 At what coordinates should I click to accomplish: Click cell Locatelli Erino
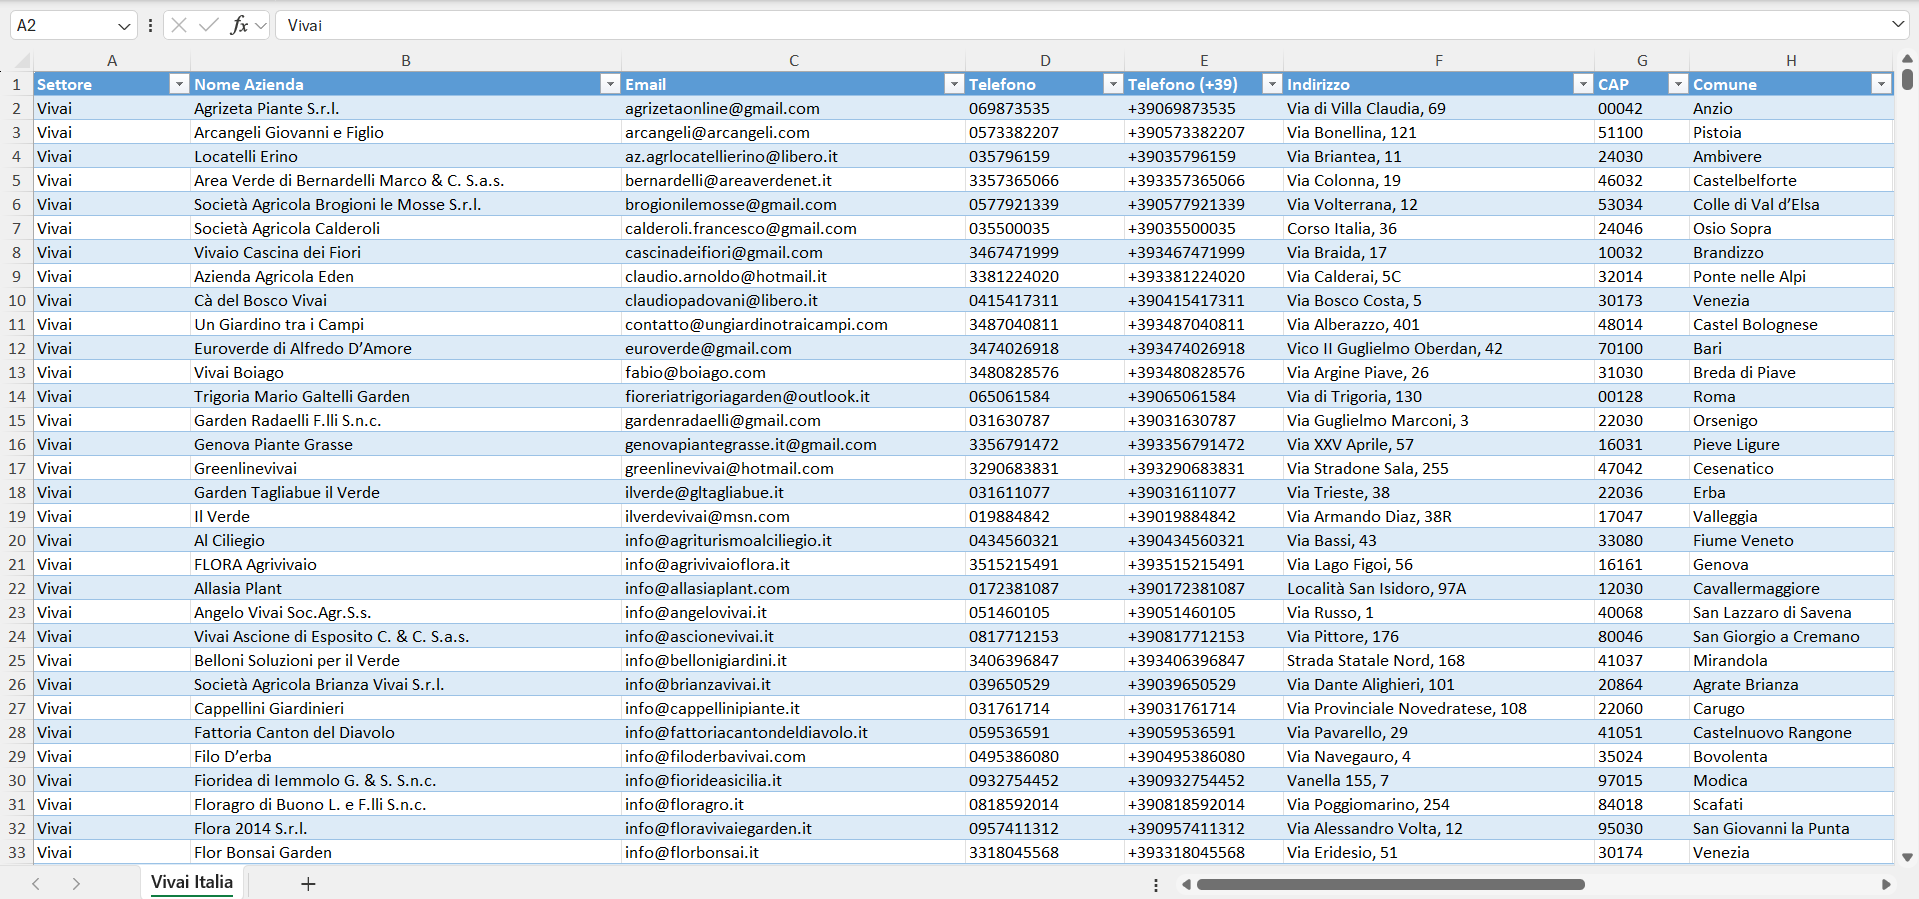pos(406,156)
